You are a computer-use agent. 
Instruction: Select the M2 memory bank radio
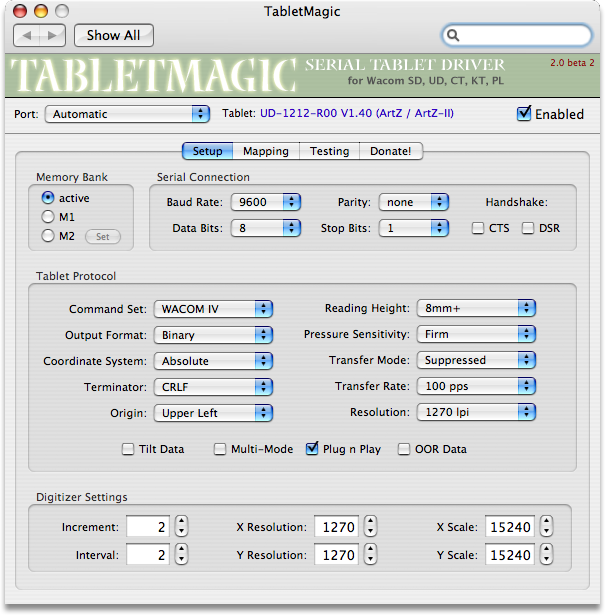click(48, 236)
